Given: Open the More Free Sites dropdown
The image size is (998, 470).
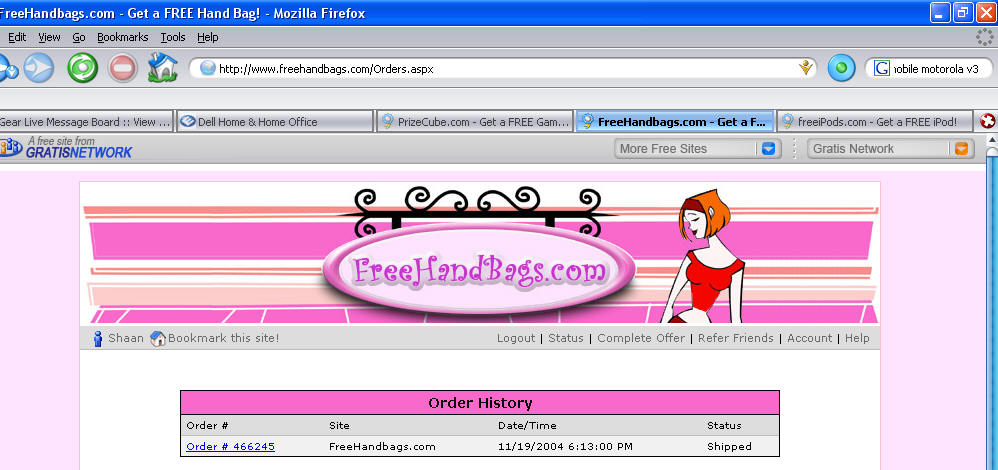Looking at the screenshot, I should coord(698,149).
